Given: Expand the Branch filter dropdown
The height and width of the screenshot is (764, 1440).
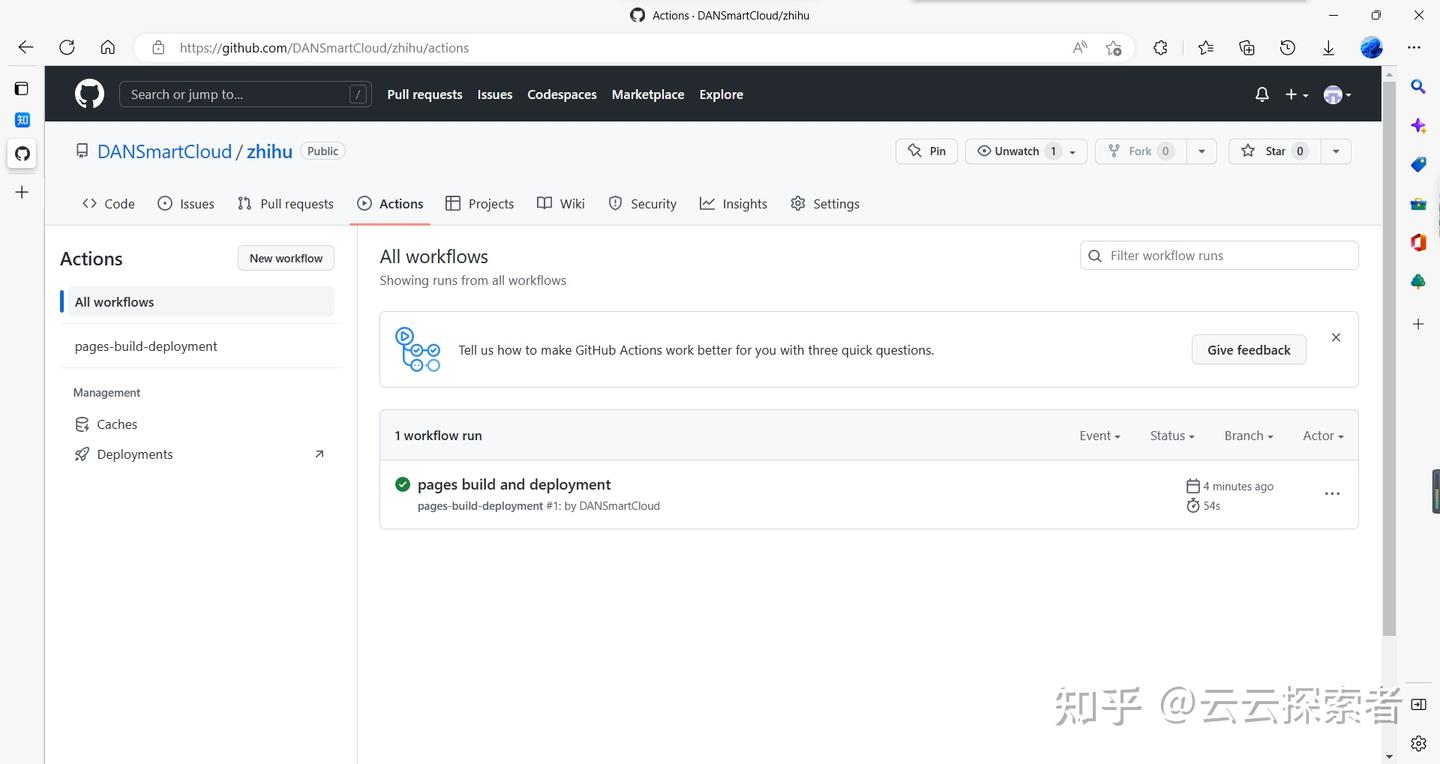Looking at the screenshot, I should (x=1248, y=435).
